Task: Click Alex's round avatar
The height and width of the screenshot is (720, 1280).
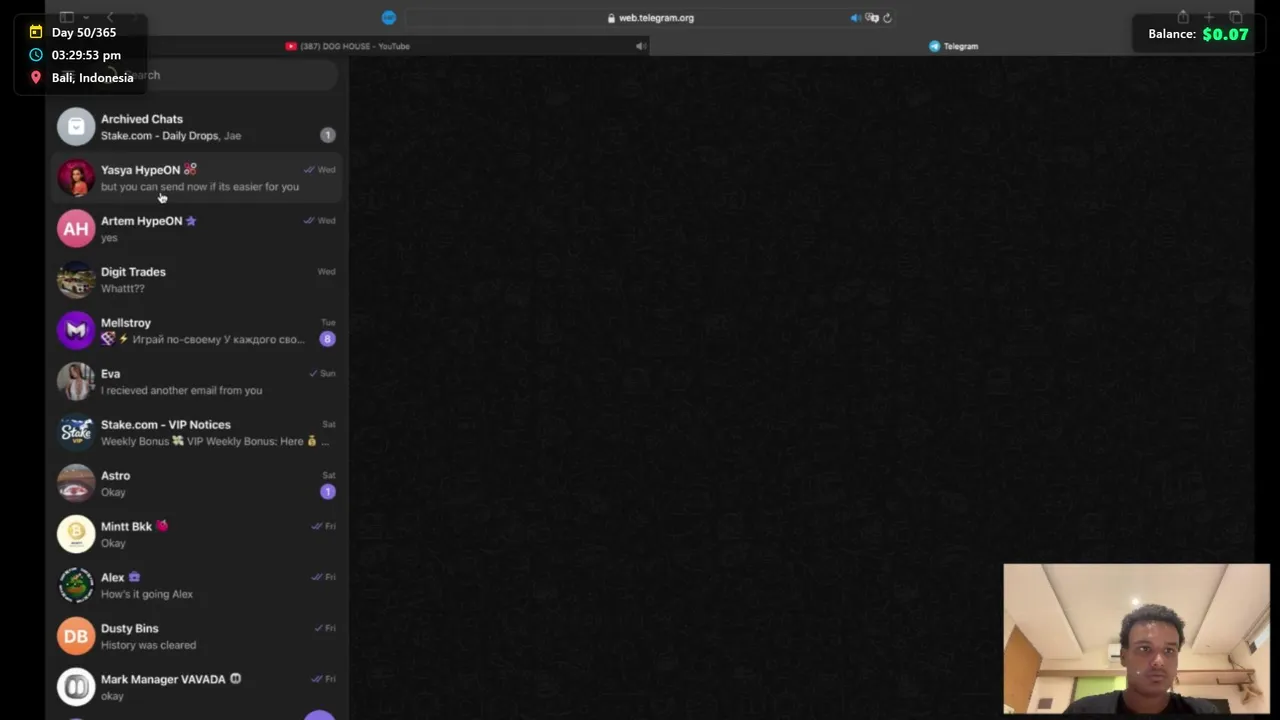Action: coord(76,586)
